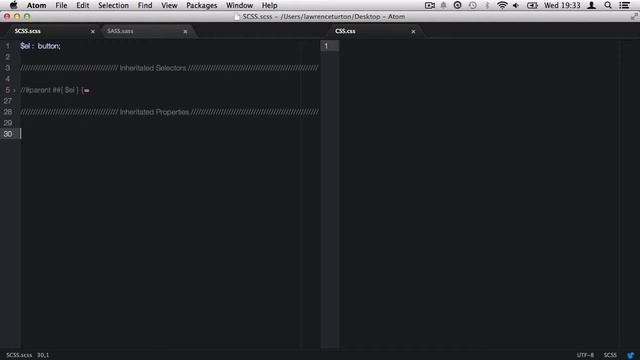Open the View menu
Image resolution: width=640 pixels, height=360 pixels.
pos(169,5)
